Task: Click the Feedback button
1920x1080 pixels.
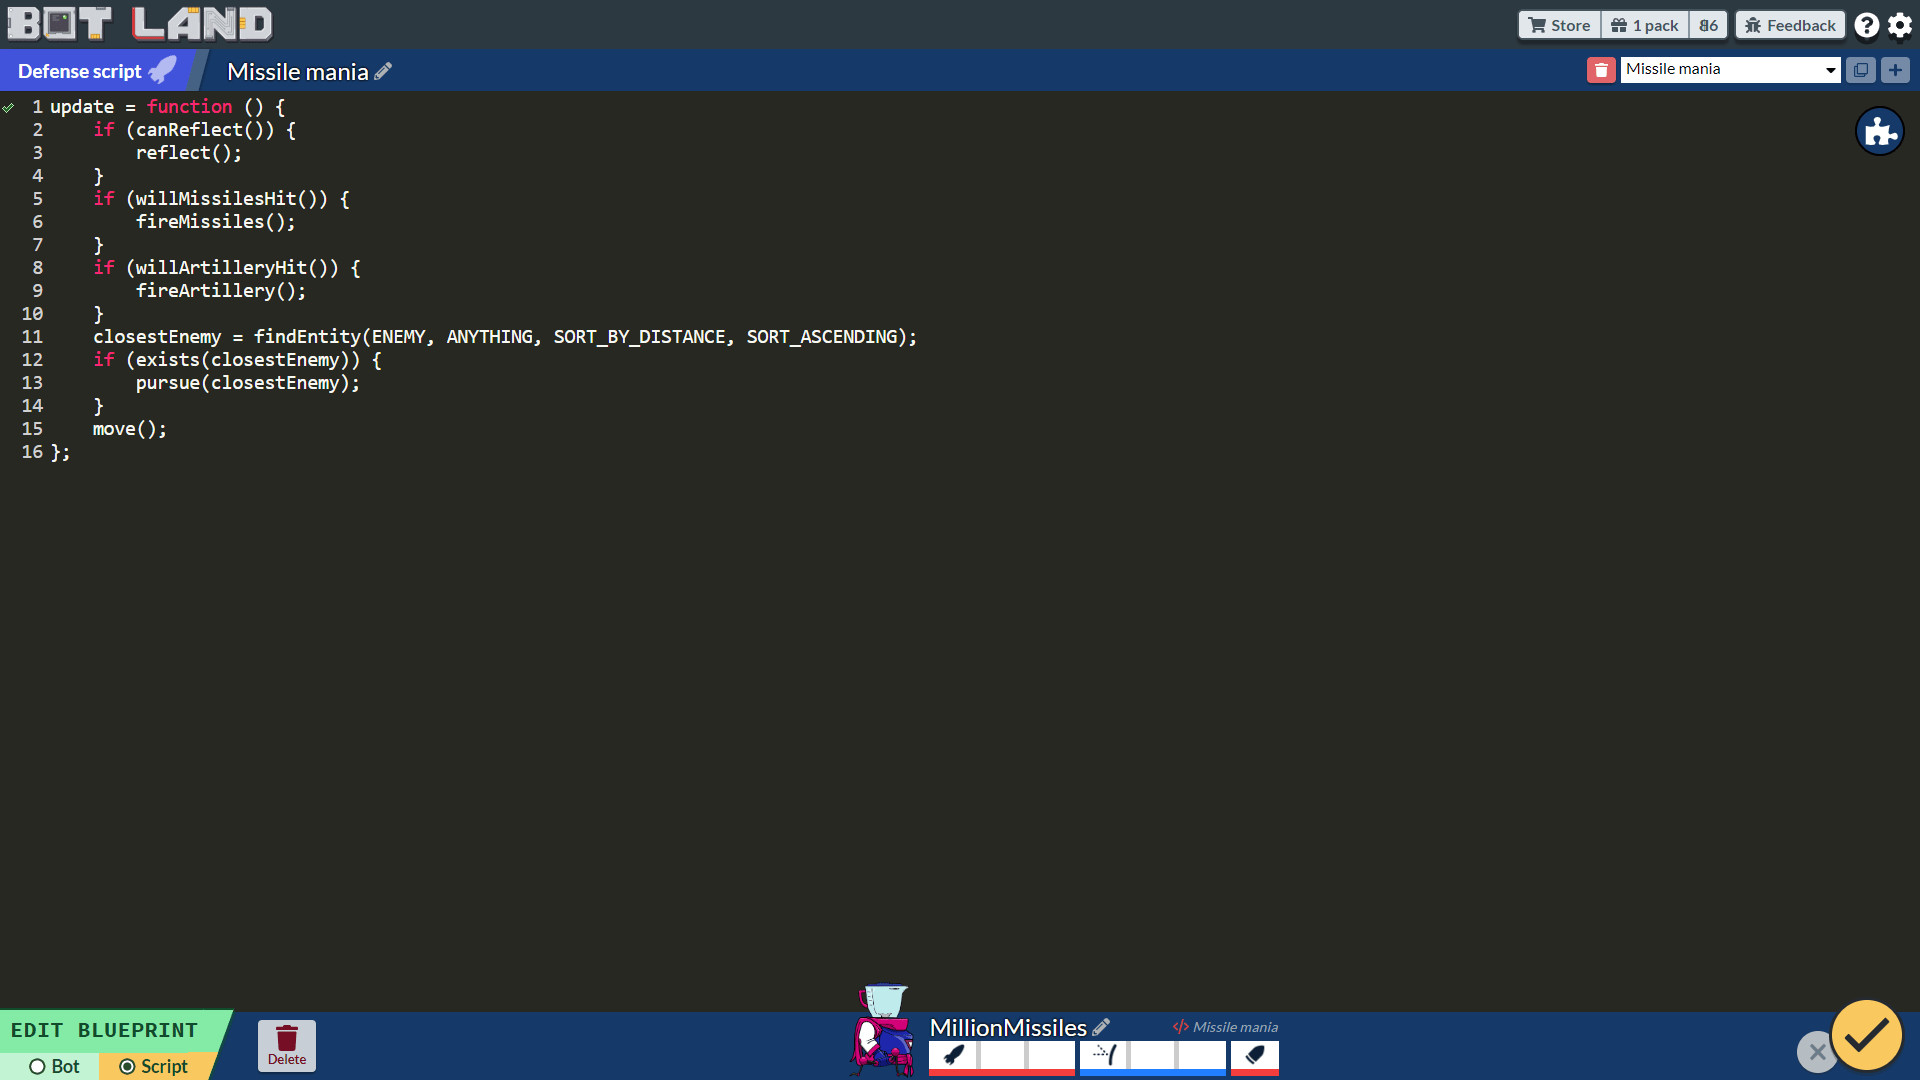Action: 1789,24
